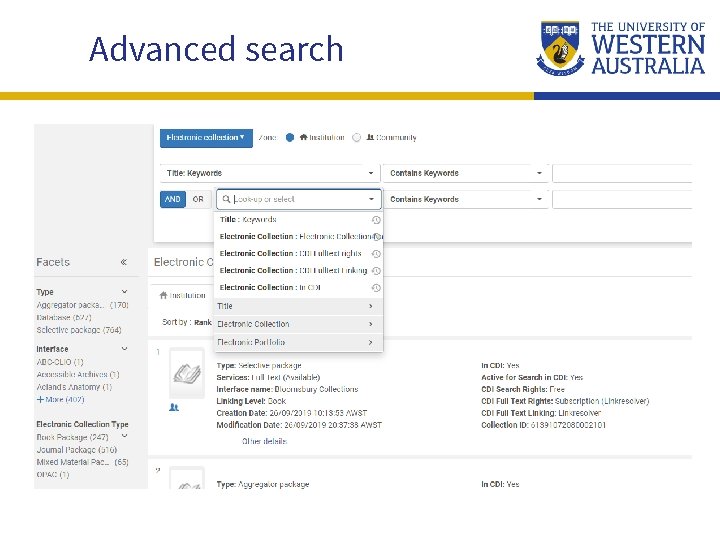Expand the Electronic Collection category in dropdown
The image size is (720, 540).
click(x=298, y=324)
